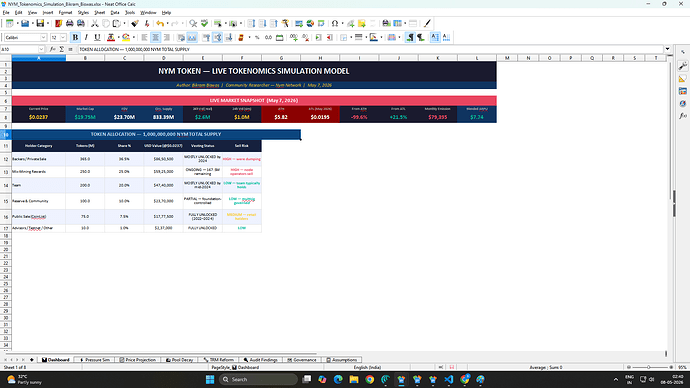Switch to the Pressure Sim sheet tab
Image resolution: width=690 pixels, height=388 pixels.
pos(95,360)
